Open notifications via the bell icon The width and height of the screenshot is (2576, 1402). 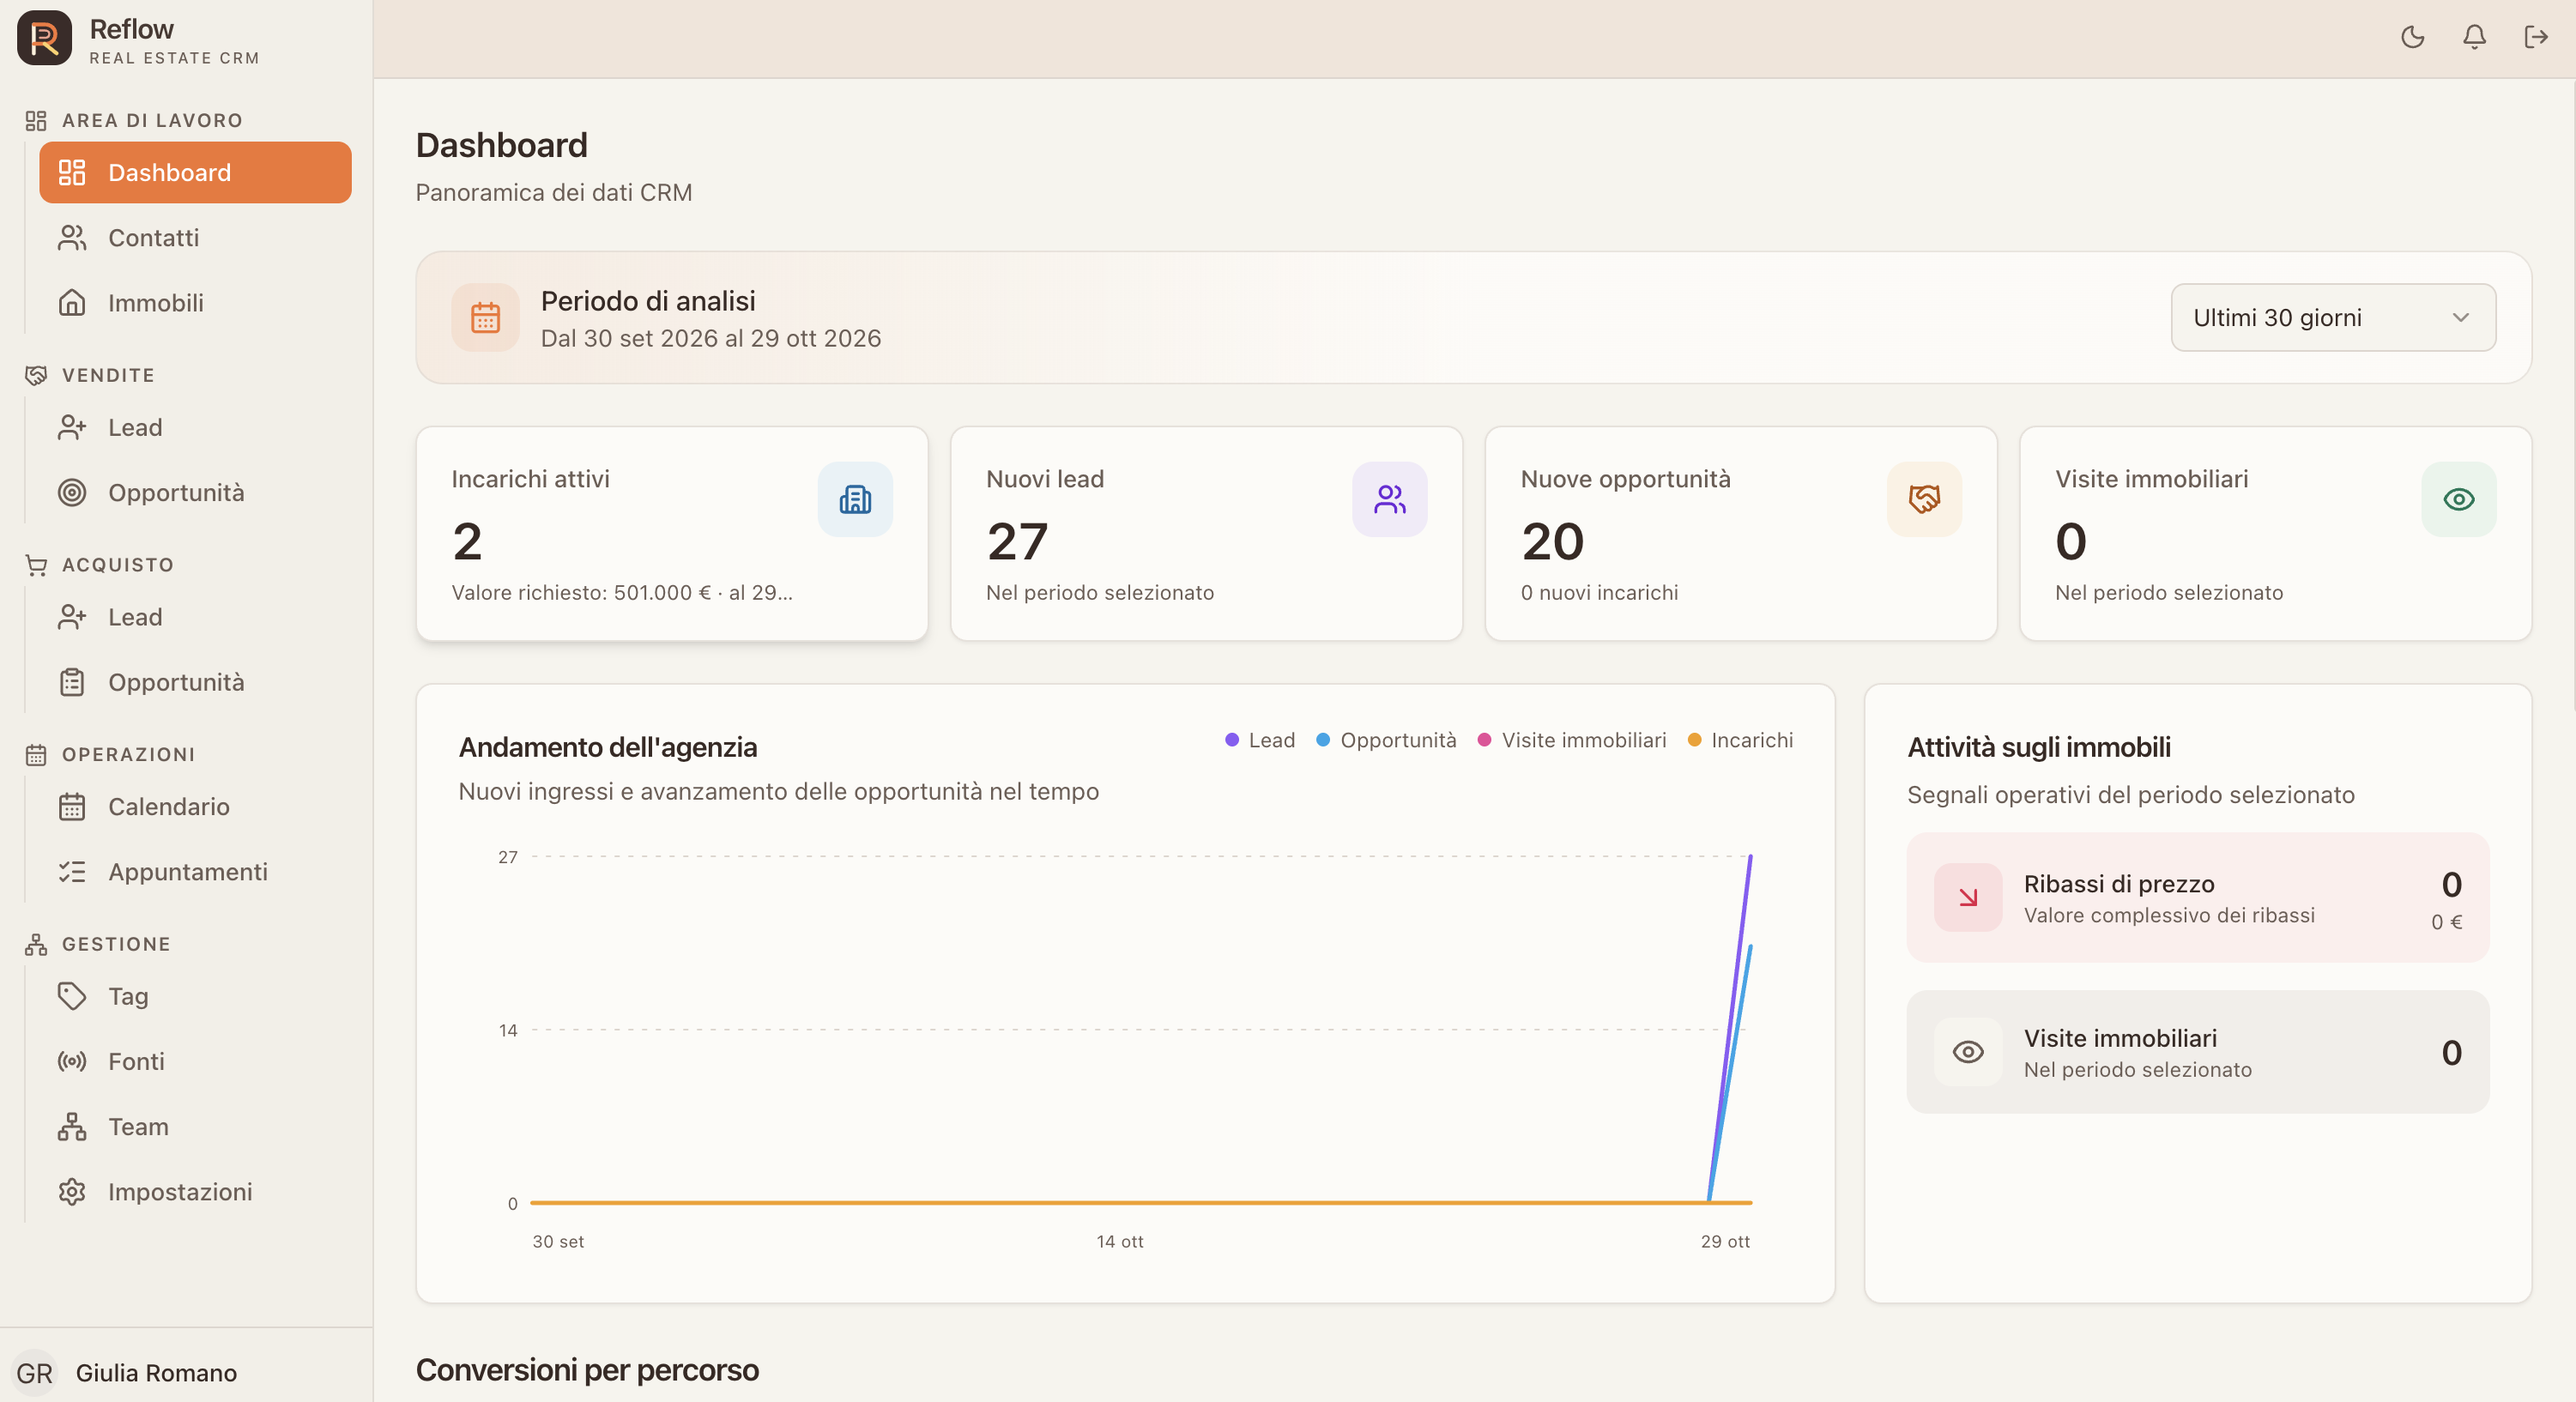pos(2474,37)
